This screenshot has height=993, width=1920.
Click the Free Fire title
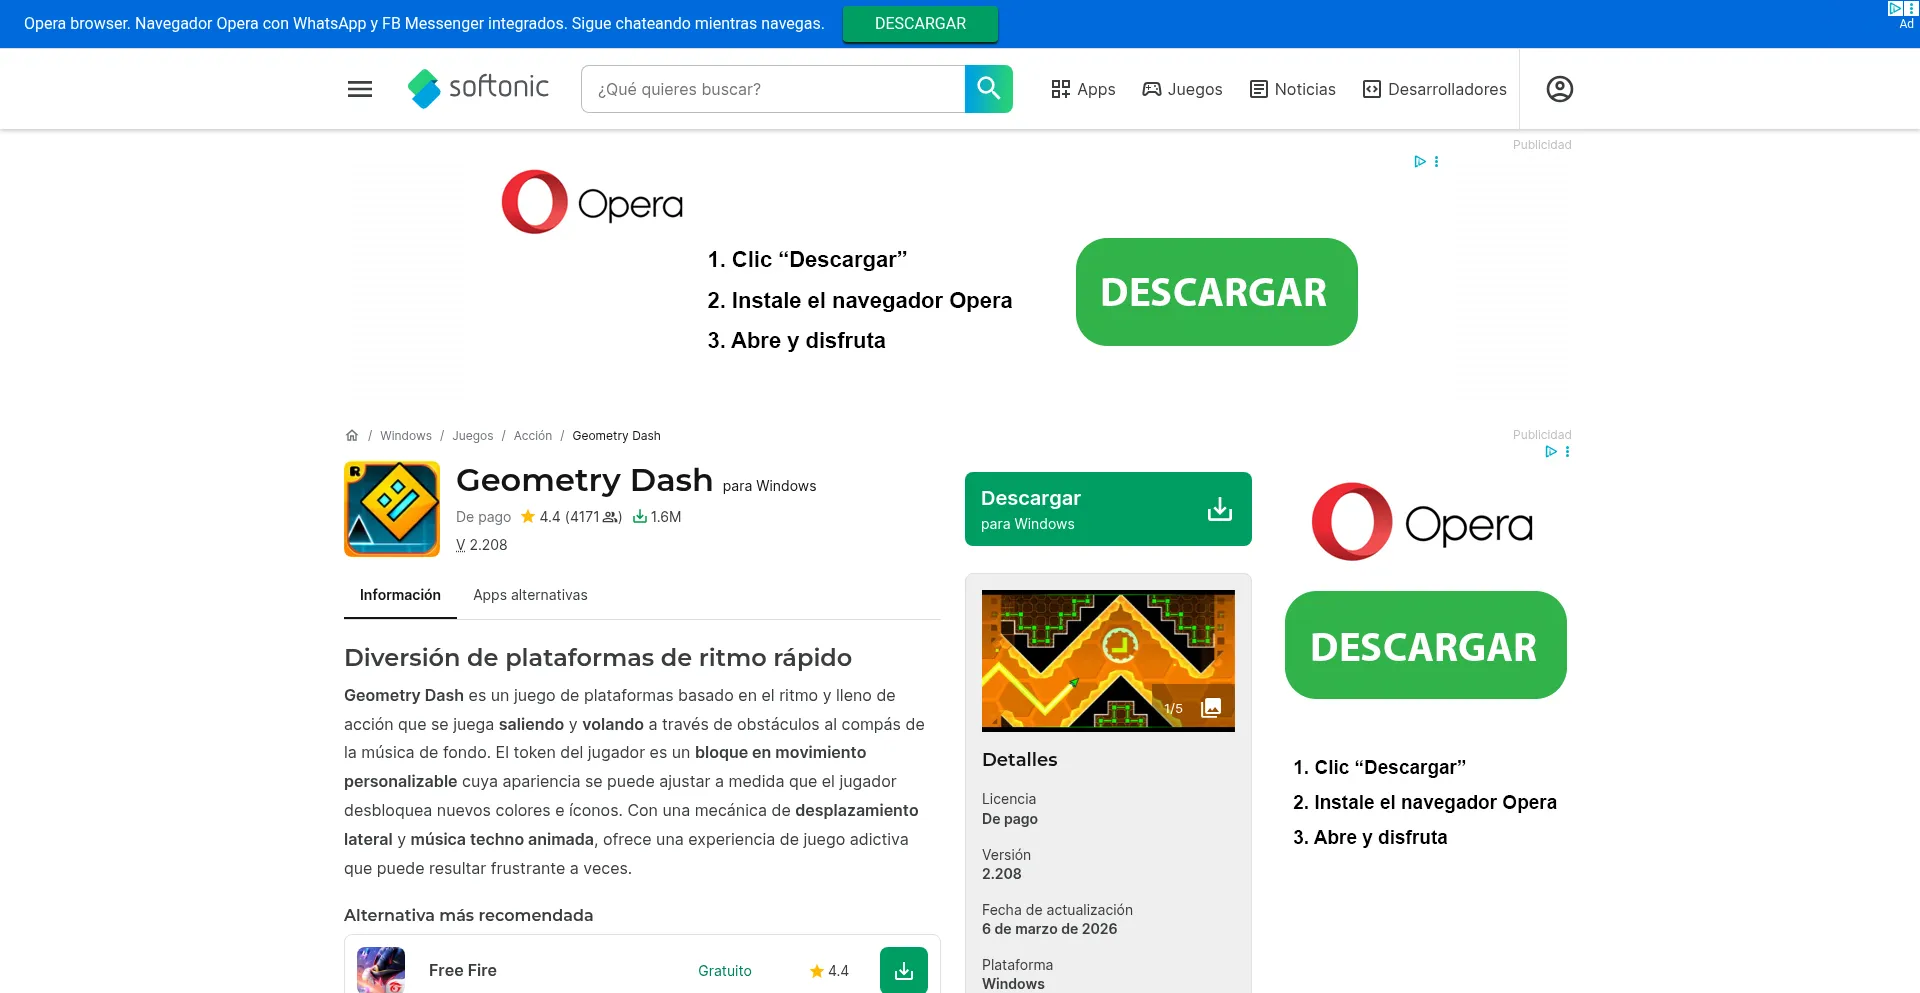coord(463,970)
